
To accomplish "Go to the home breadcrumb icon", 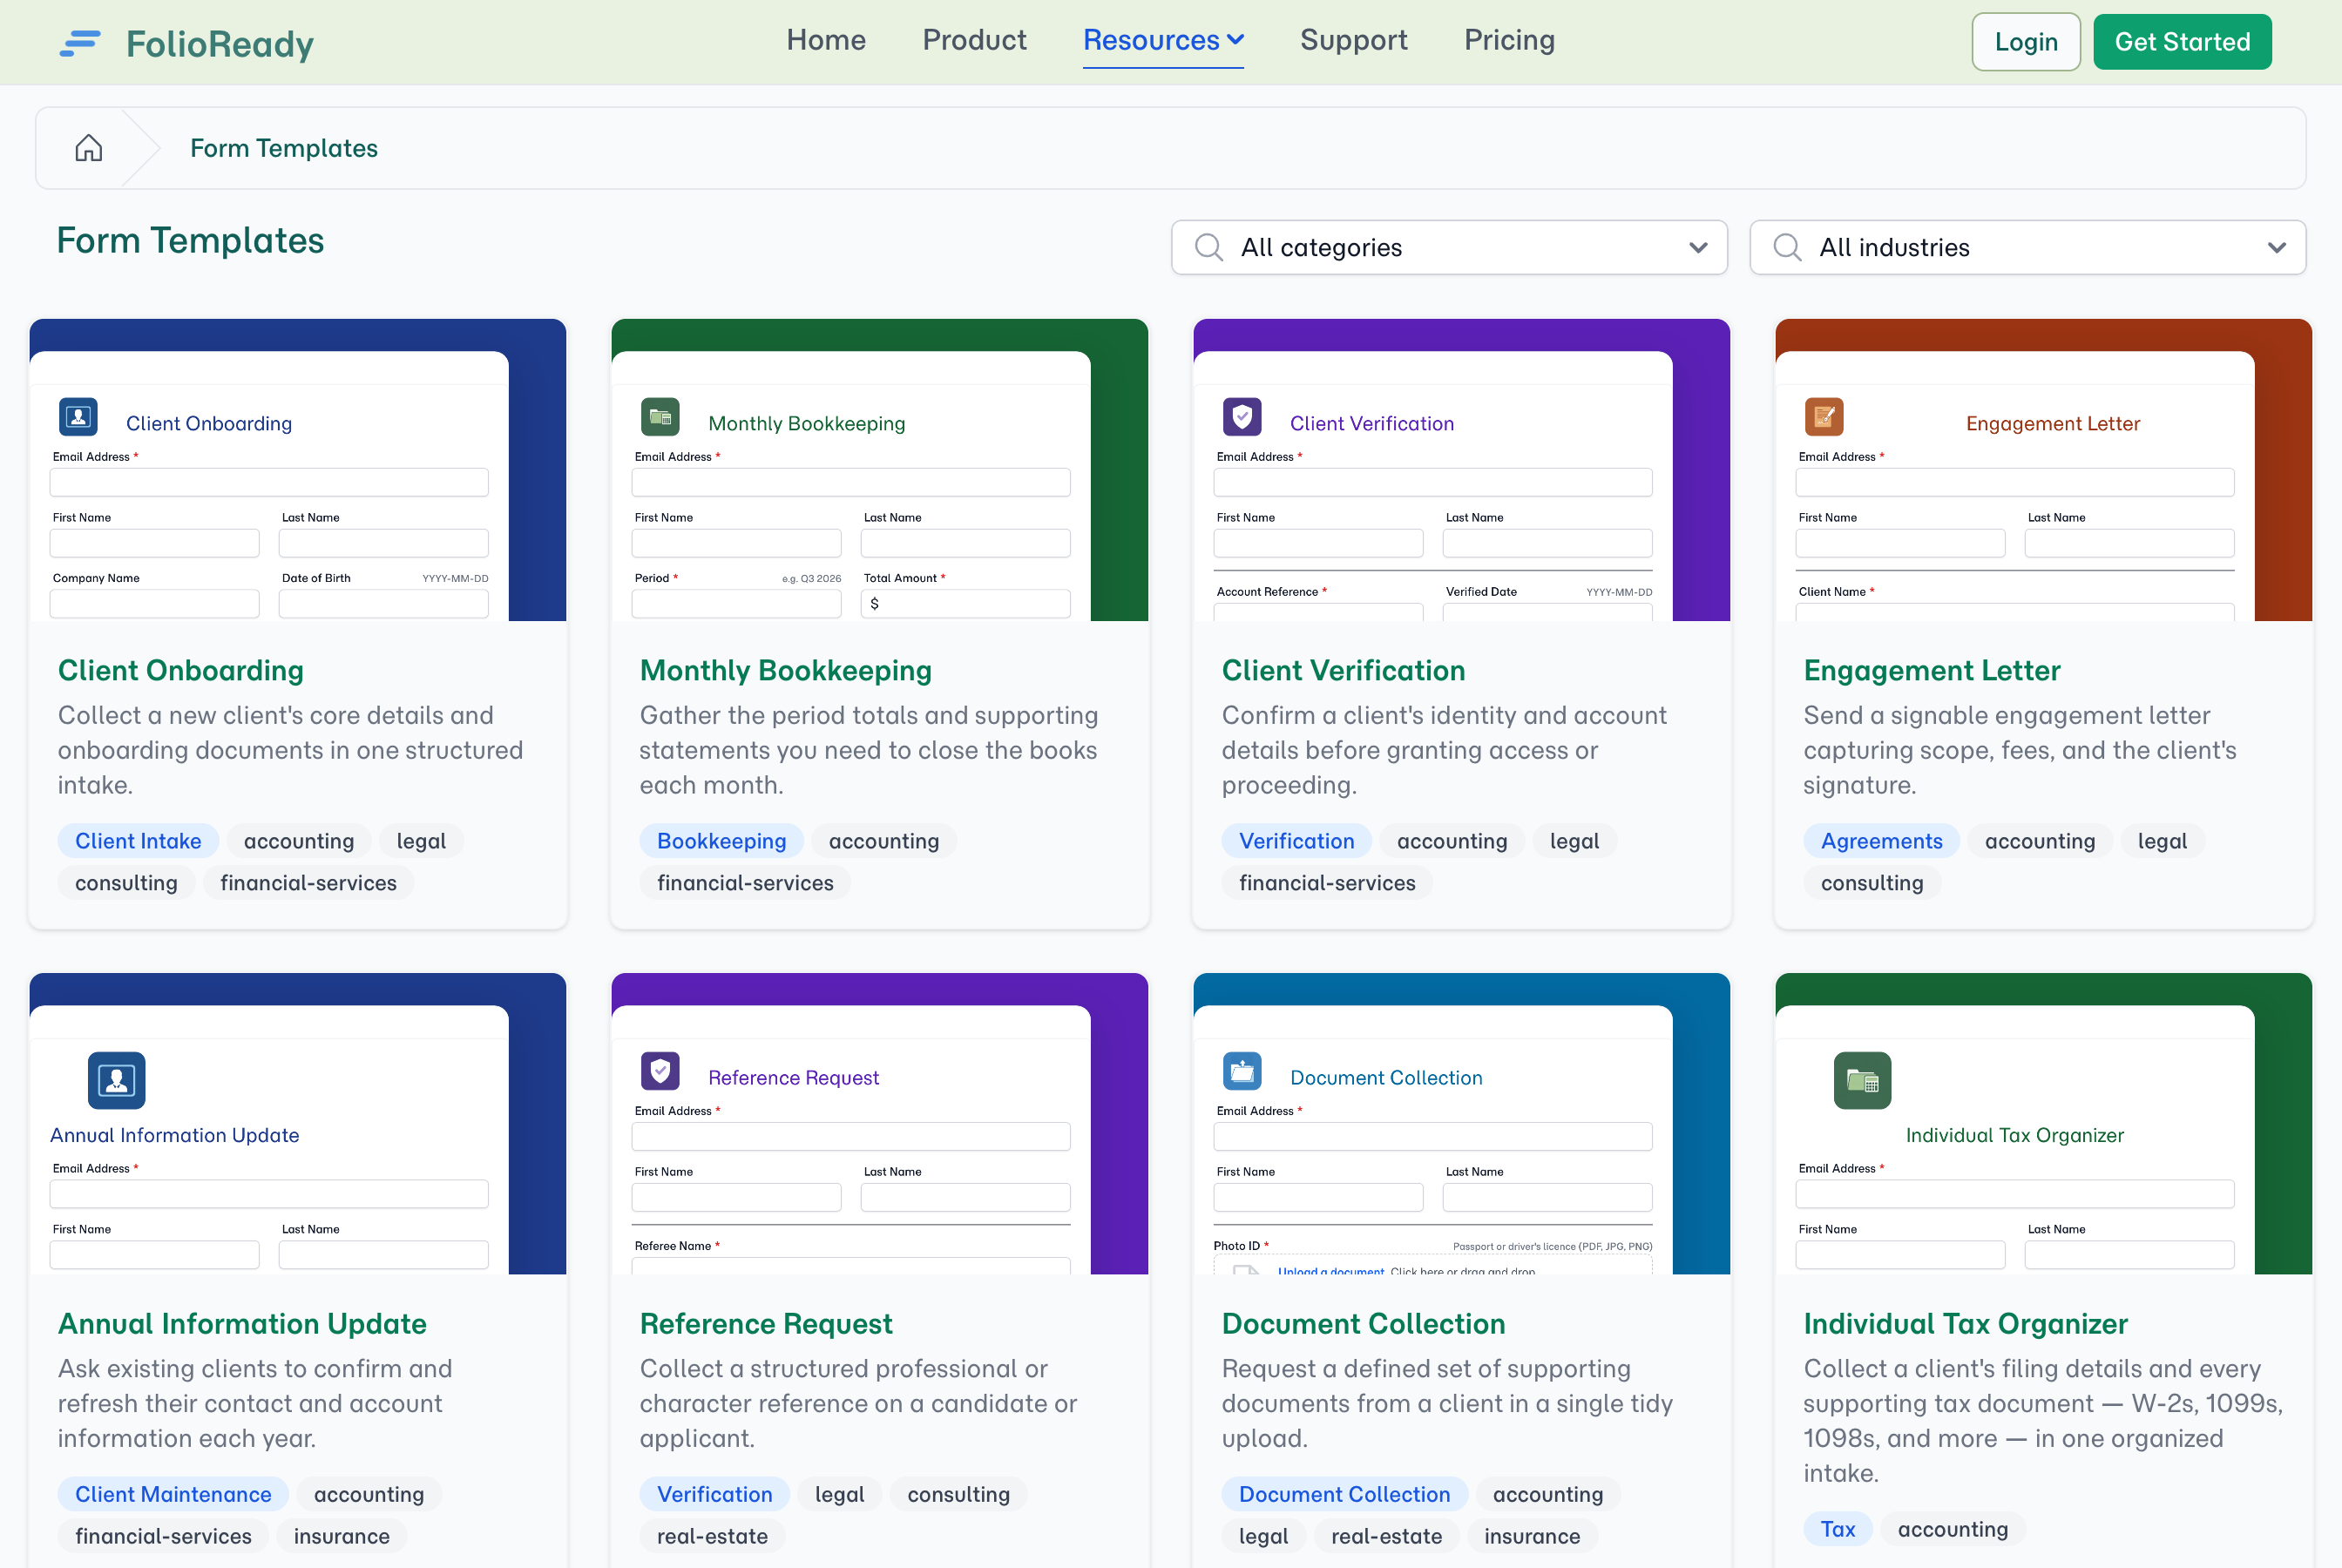I will [89, 148].
